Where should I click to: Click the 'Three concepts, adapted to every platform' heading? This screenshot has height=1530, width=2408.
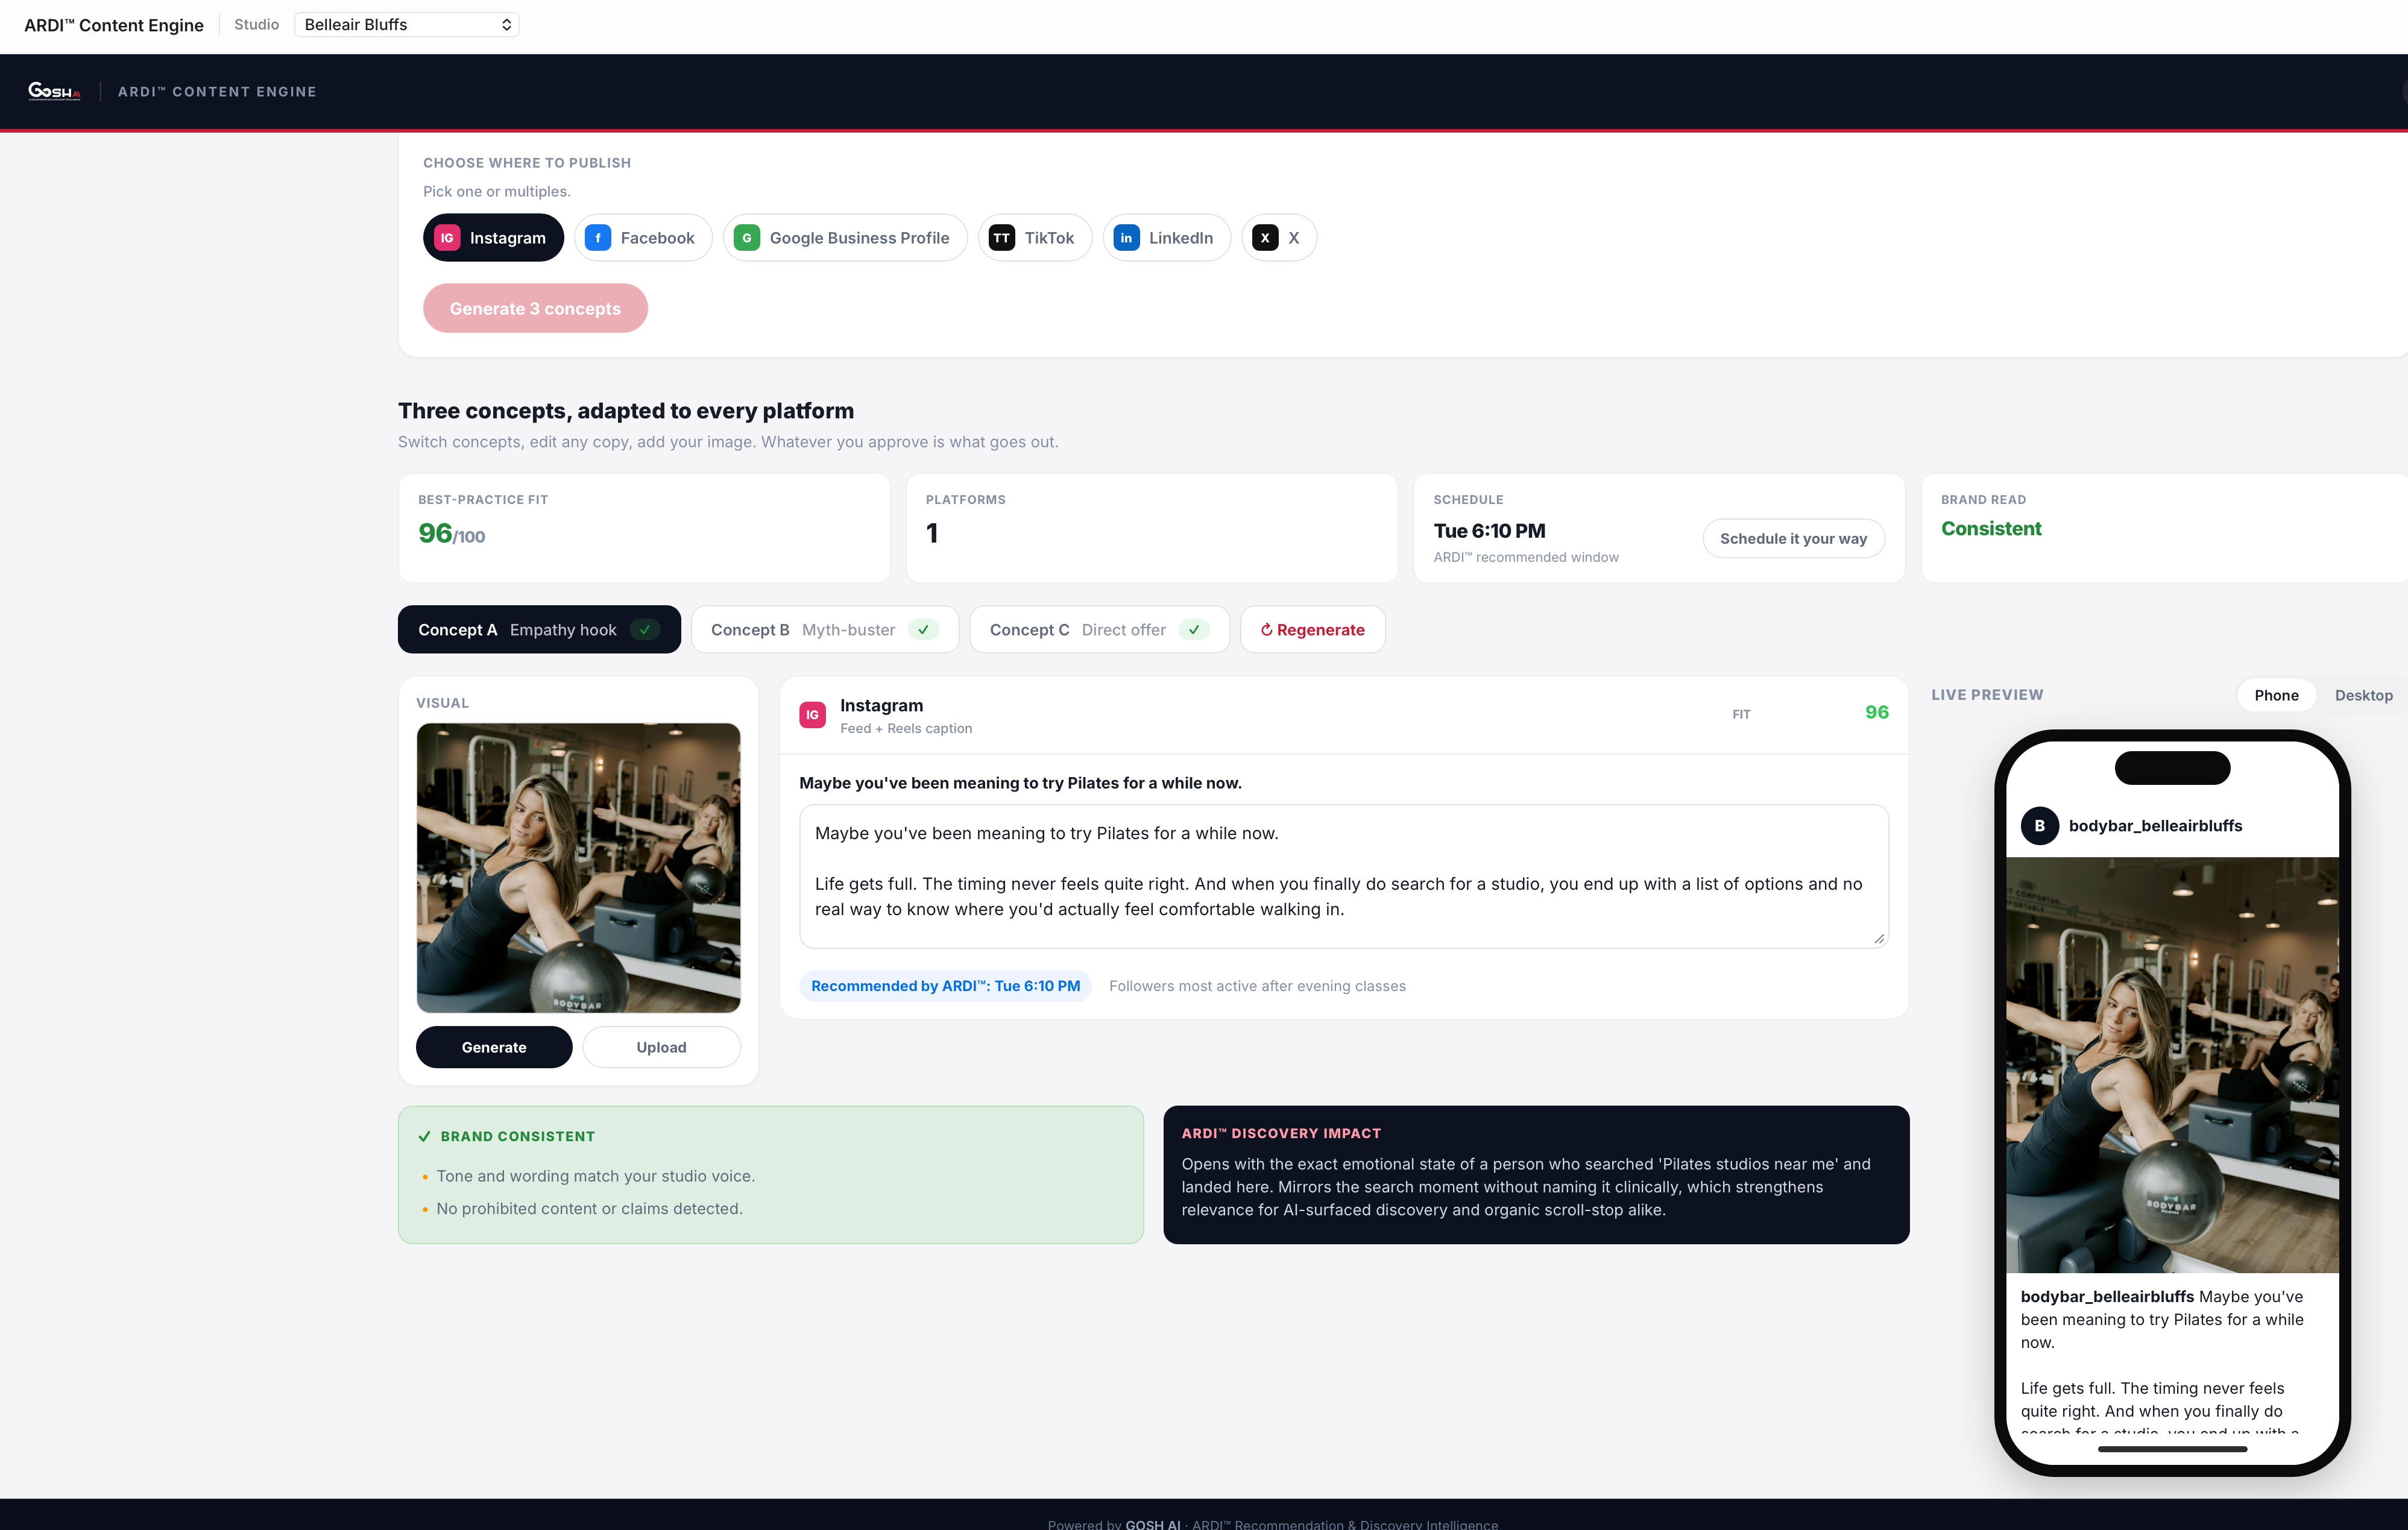(625, 410)
